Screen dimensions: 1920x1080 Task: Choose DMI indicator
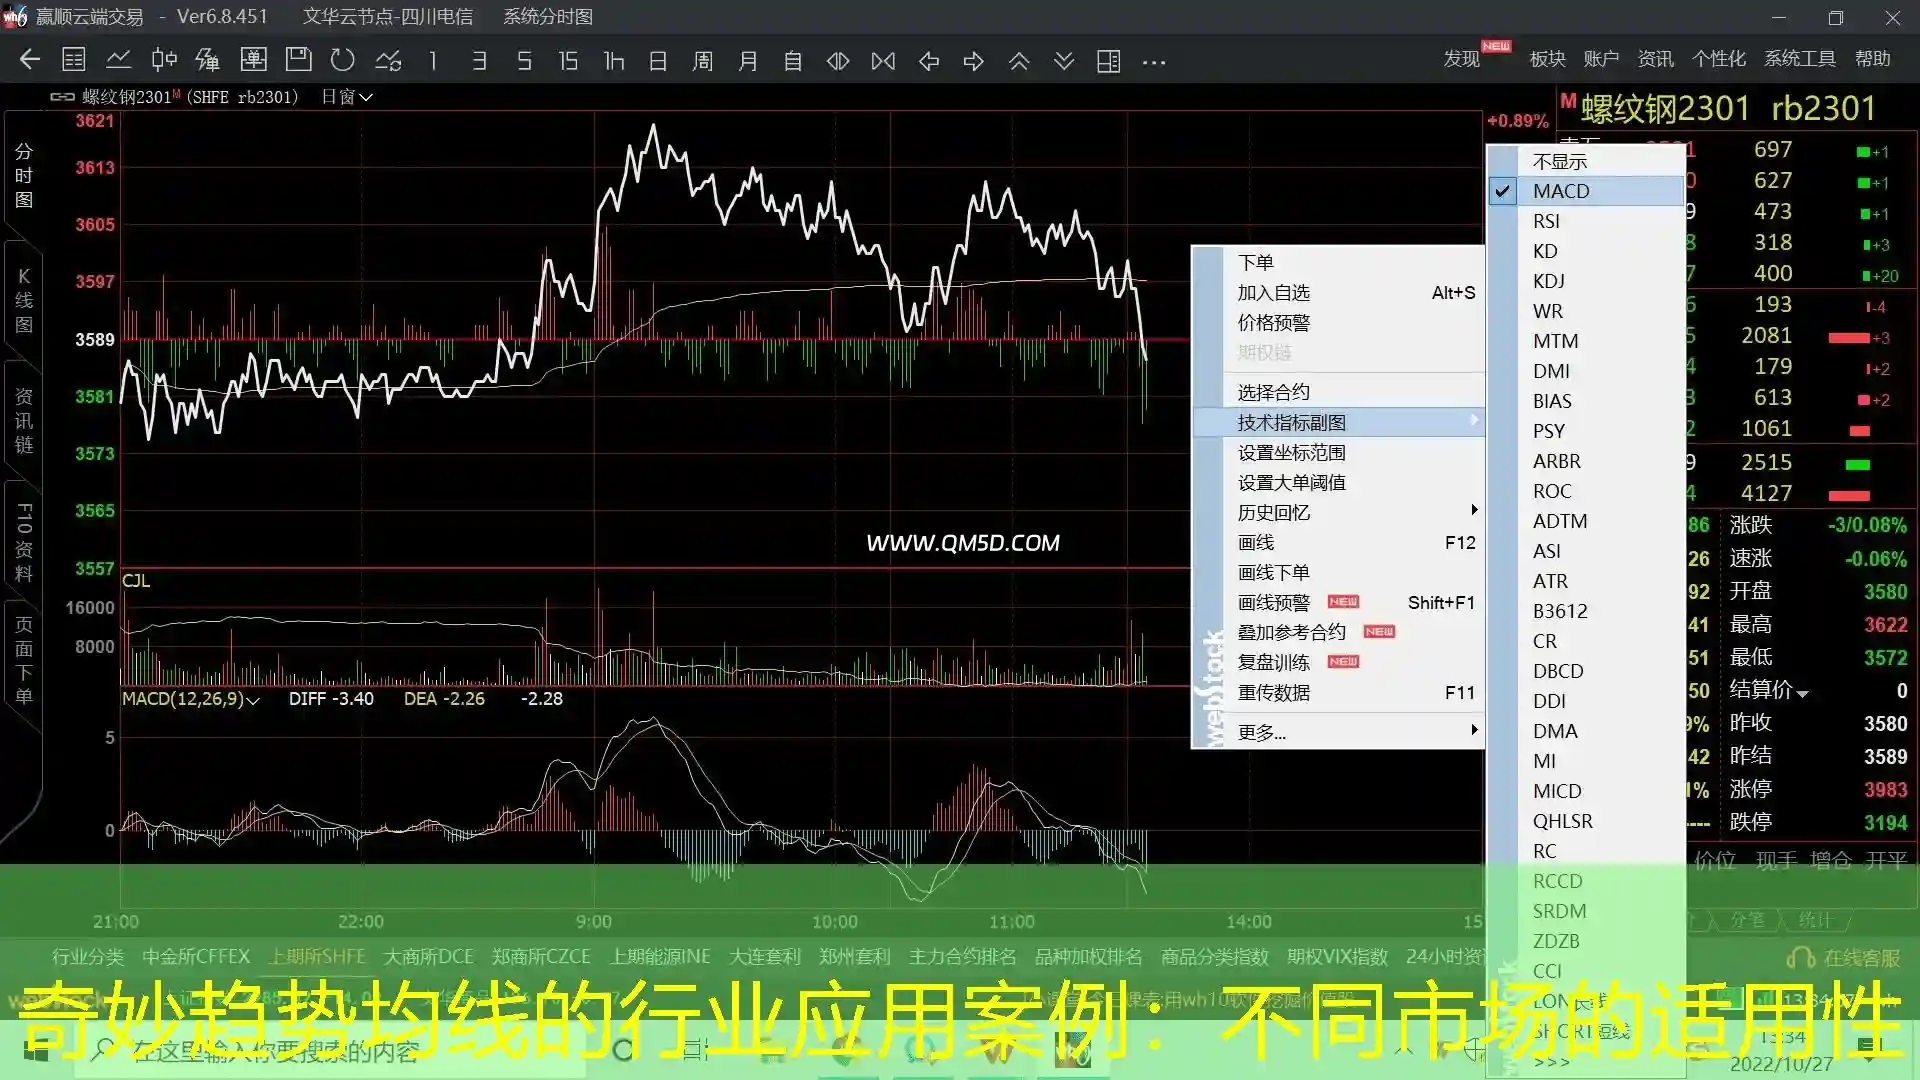pyautogui.click(x=1587, y=371)
